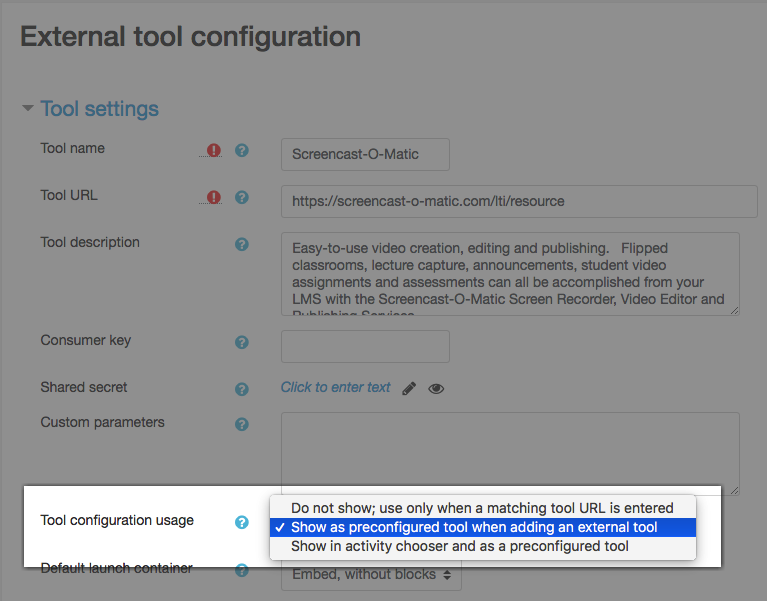Focus the Tool name input field

click(x=365, y=155)
